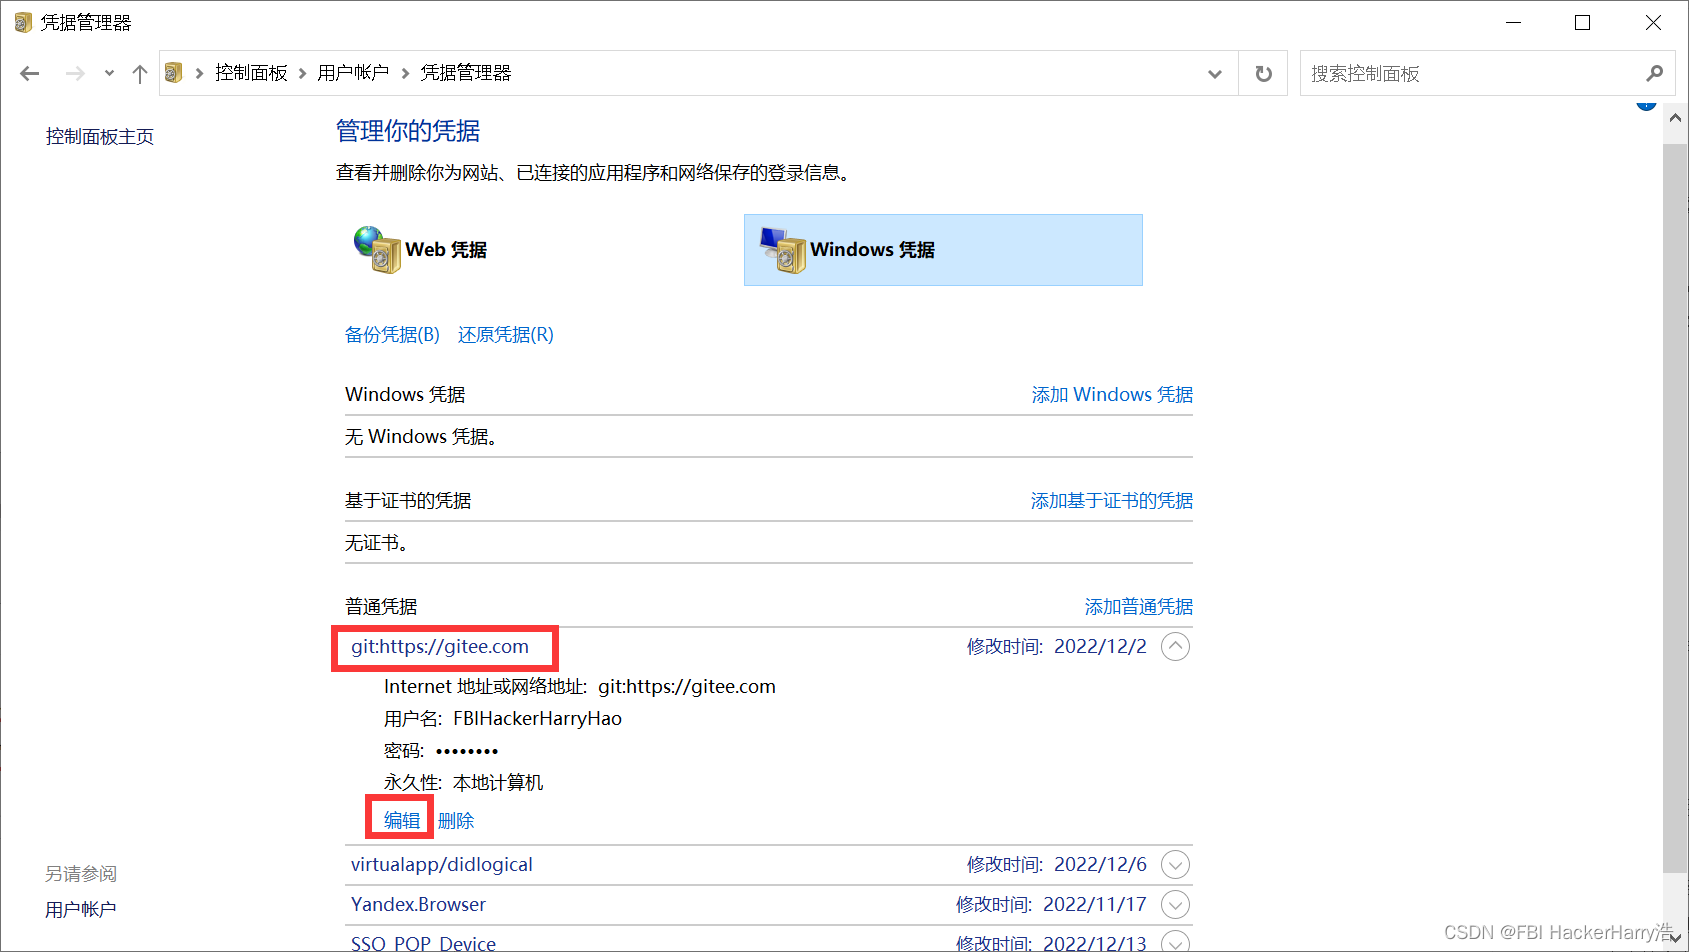Select 凭据管理器 in breadcrumb path

tap(466, 73)
